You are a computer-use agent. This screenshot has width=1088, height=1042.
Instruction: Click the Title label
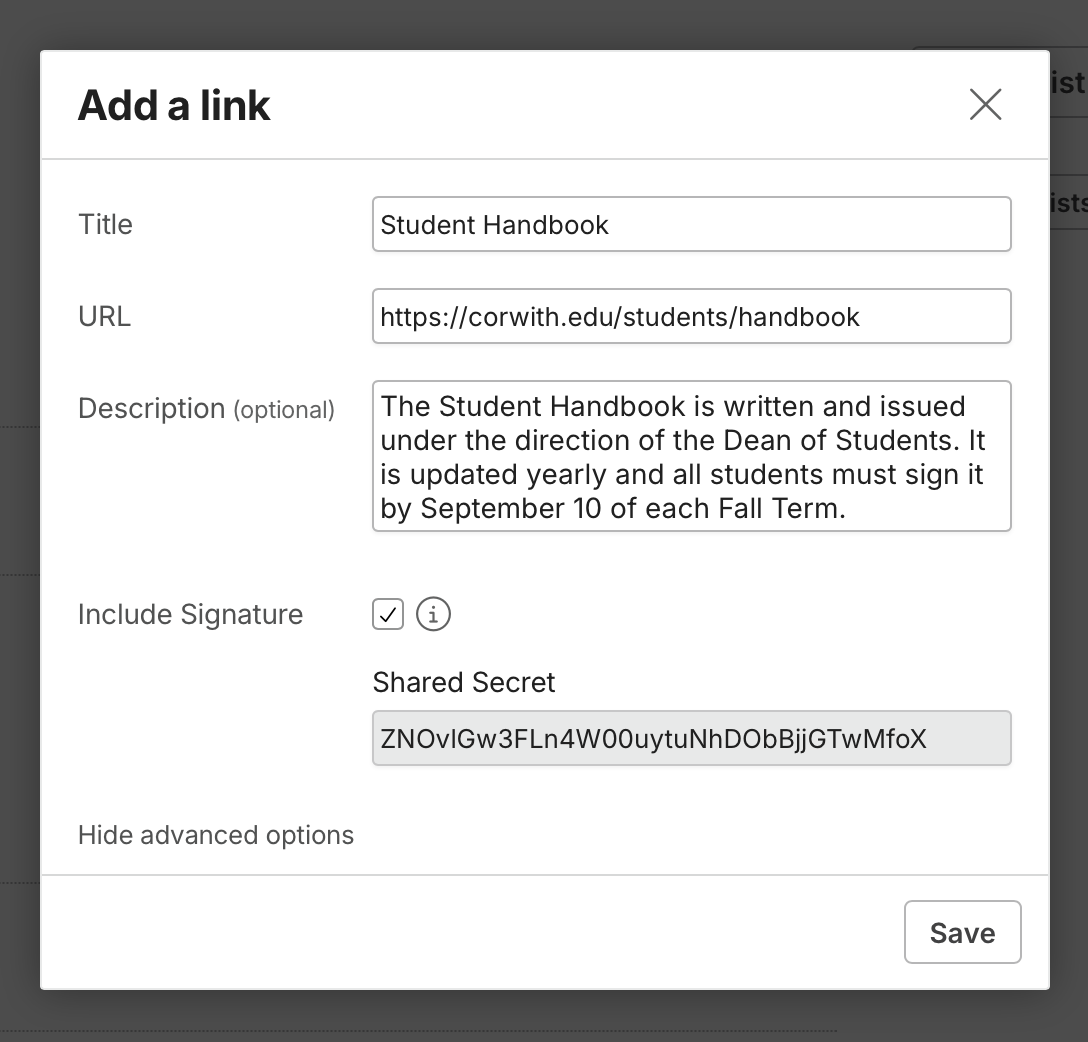pyautogui.click(x=105, y=225)
